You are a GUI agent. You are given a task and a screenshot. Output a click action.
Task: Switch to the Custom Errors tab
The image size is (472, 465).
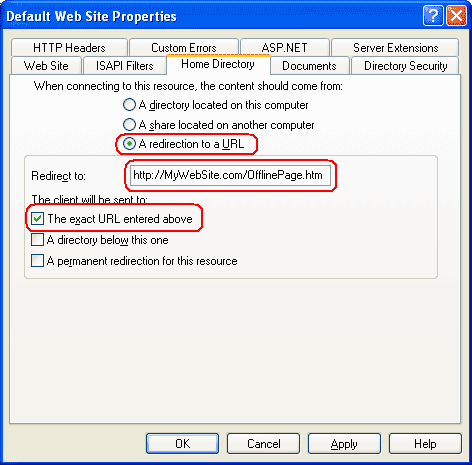(184, 48)
